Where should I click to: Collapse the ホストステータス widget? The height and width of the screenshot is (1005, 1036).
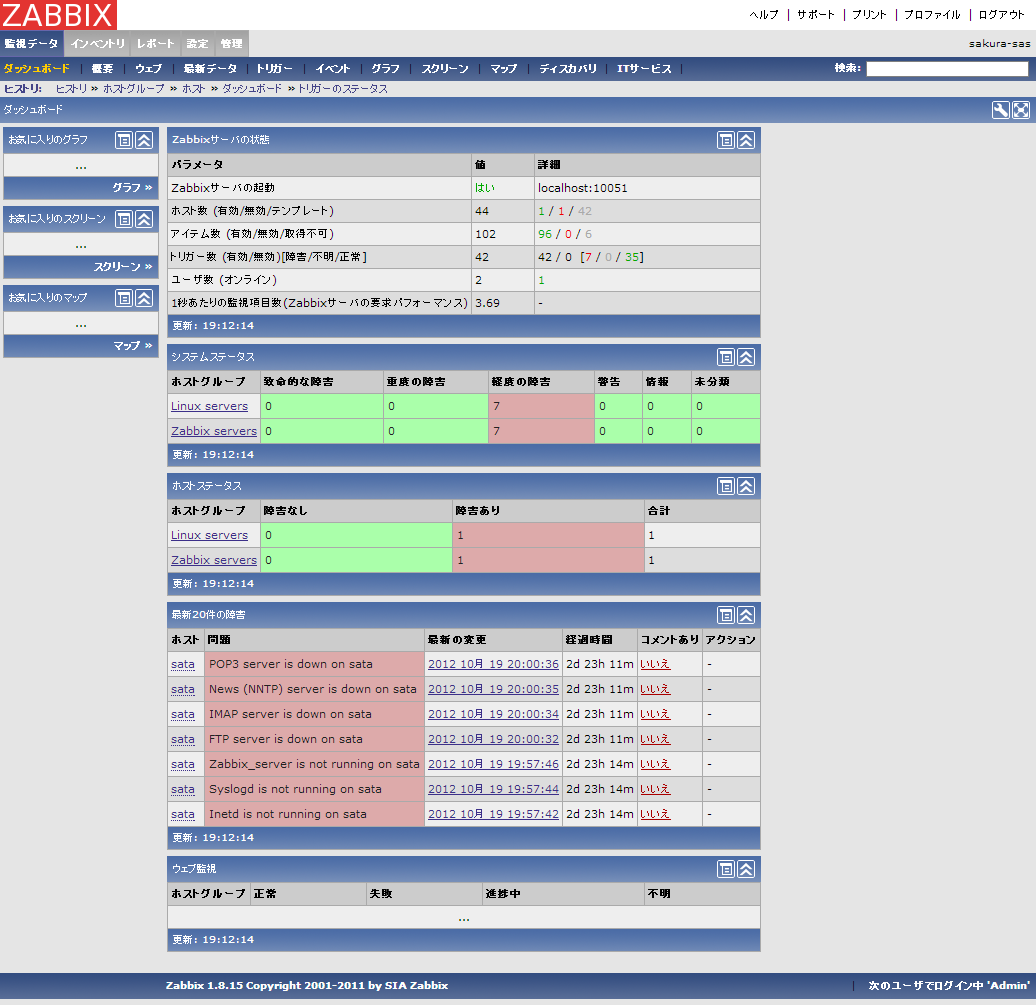(x=746, y=486)
